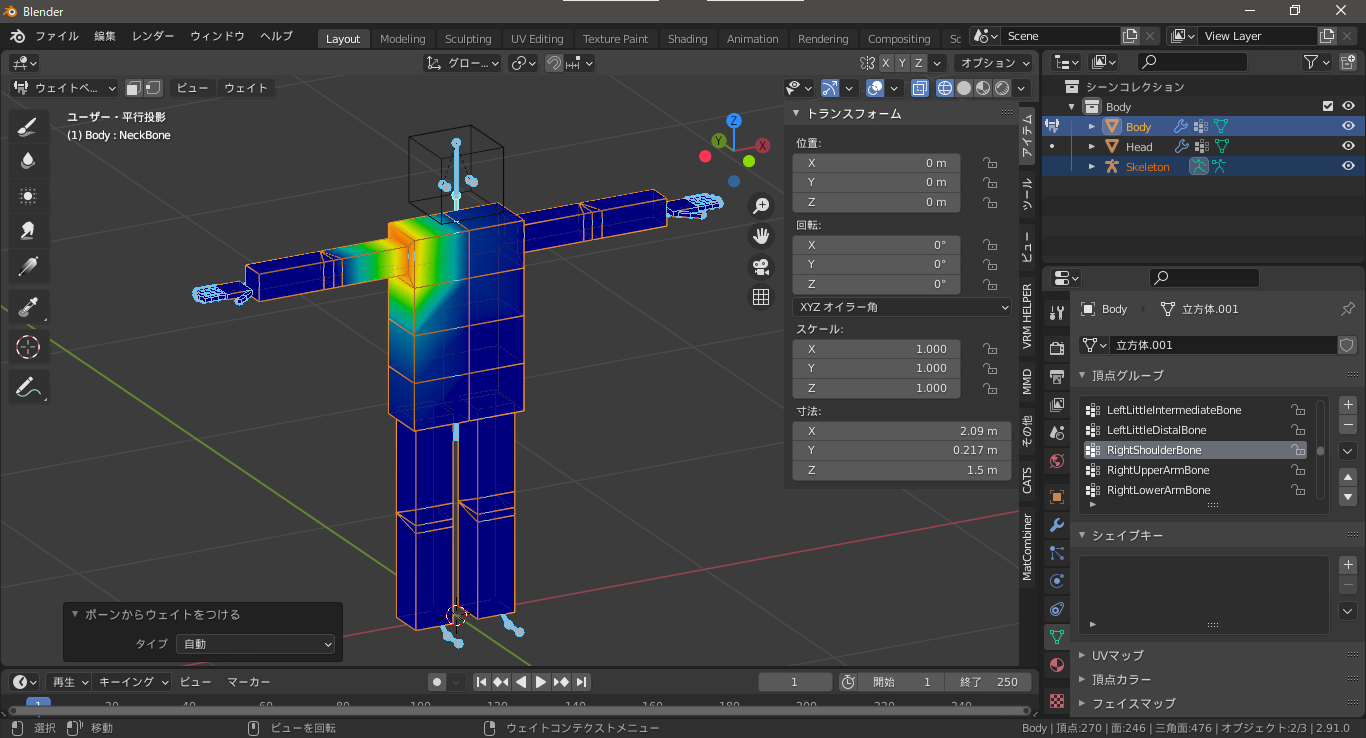The height and width of the screenshot is (738, 1366).
Task: Add new collection in outliner header
Action: point(1347,62)
